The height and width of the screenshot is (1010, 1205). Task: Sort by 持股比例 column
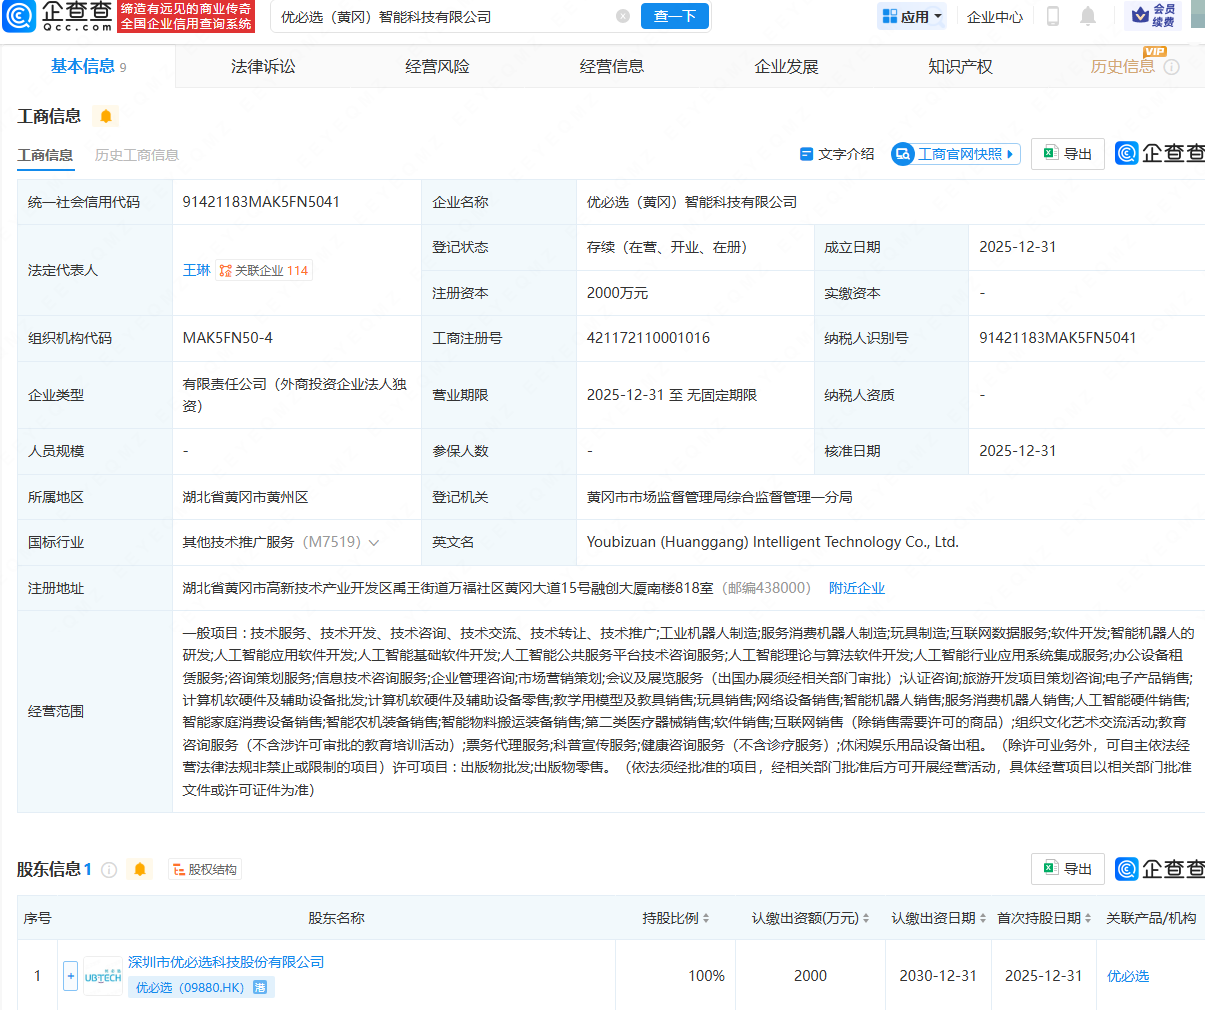pyautogui.click(x=675, y=918)
